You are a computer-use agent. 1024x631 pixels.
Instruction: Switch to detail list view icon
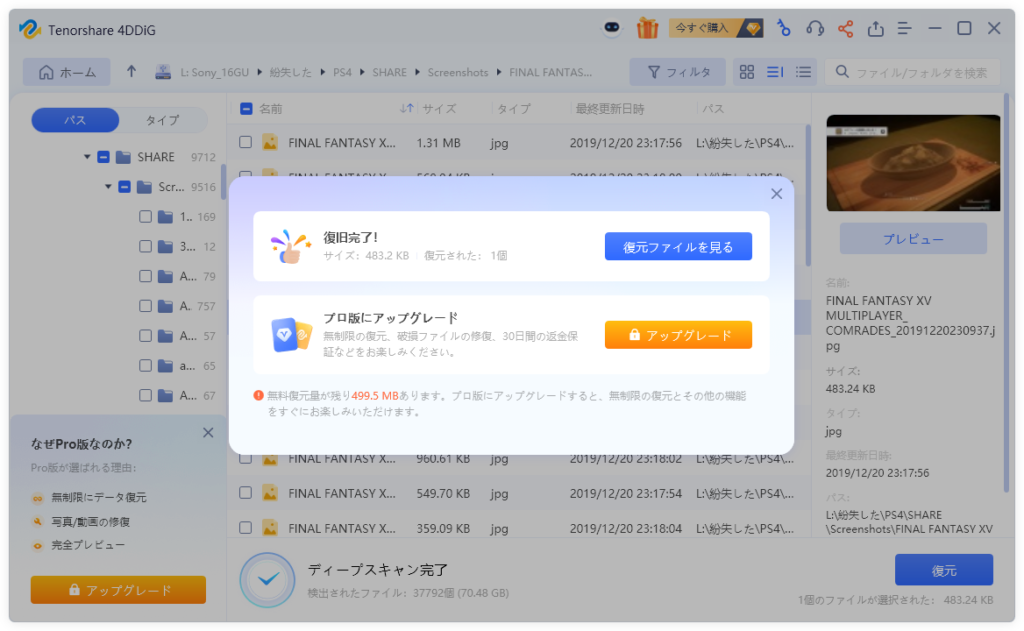tap(775, 73)
